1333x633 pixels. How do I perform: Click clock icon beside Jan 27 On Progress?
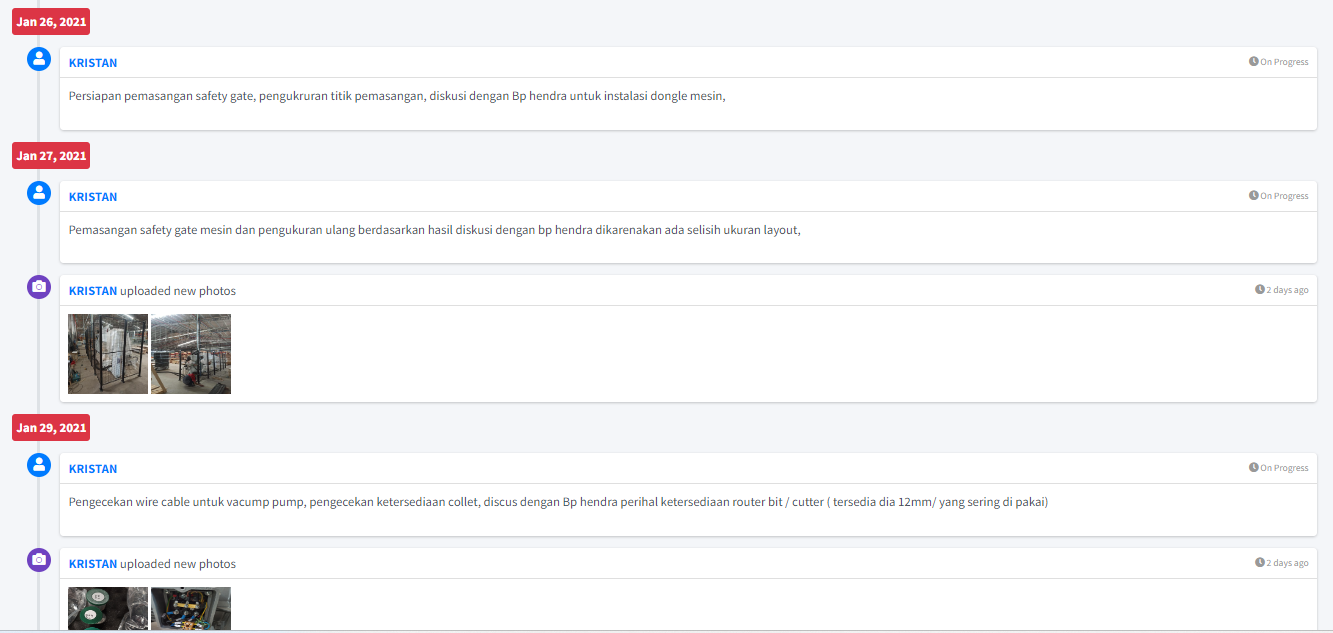click(1253, 196)
